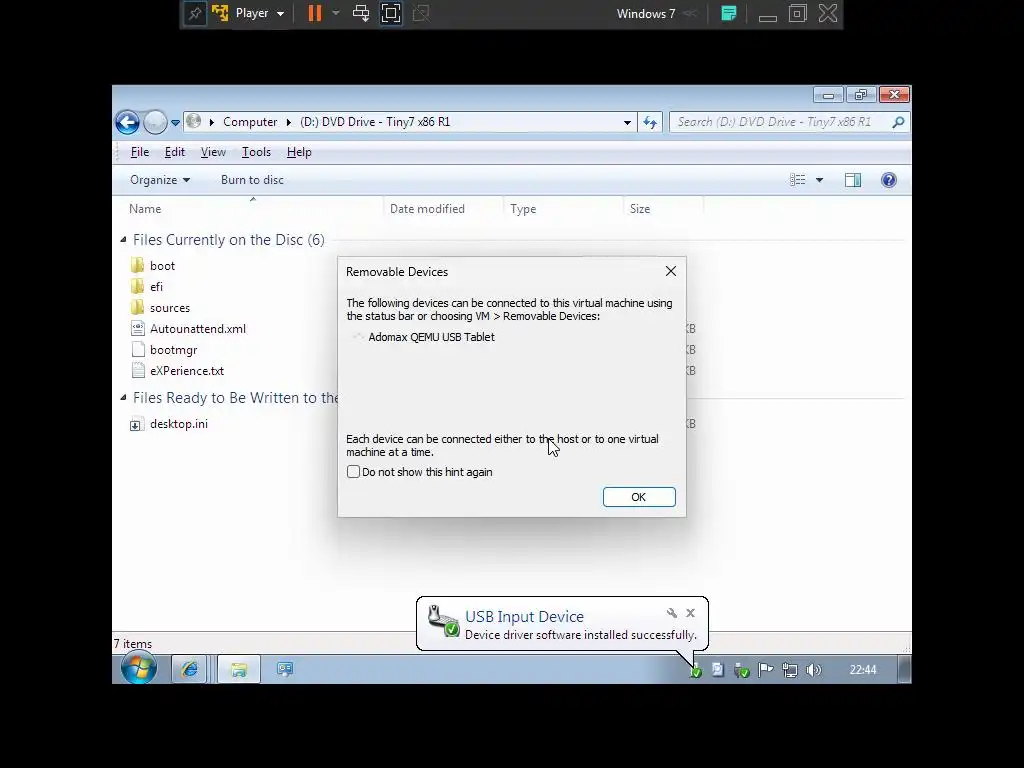The image size is (1024, 768).
Task: Show the preview pane
Action: [x=853, y=180]
